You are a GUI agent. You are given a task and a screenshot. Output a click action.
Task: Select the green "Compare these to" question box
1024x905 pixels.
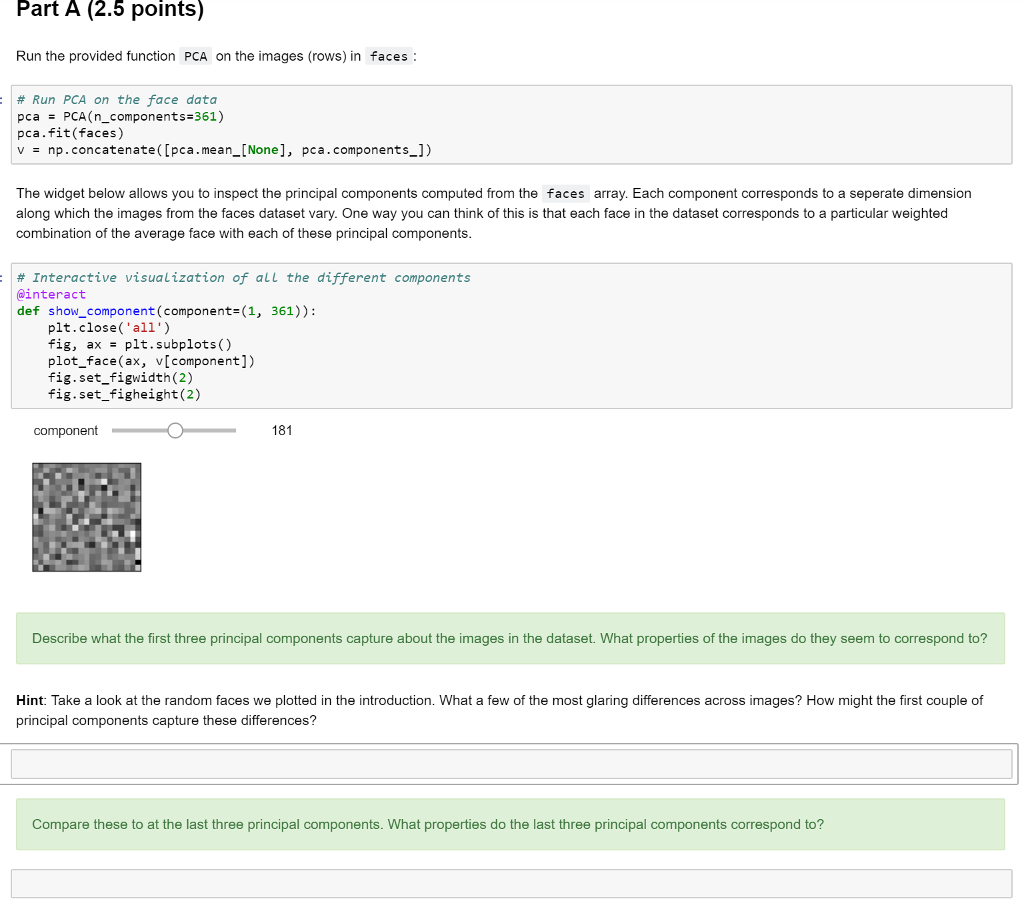pos(510,824)
